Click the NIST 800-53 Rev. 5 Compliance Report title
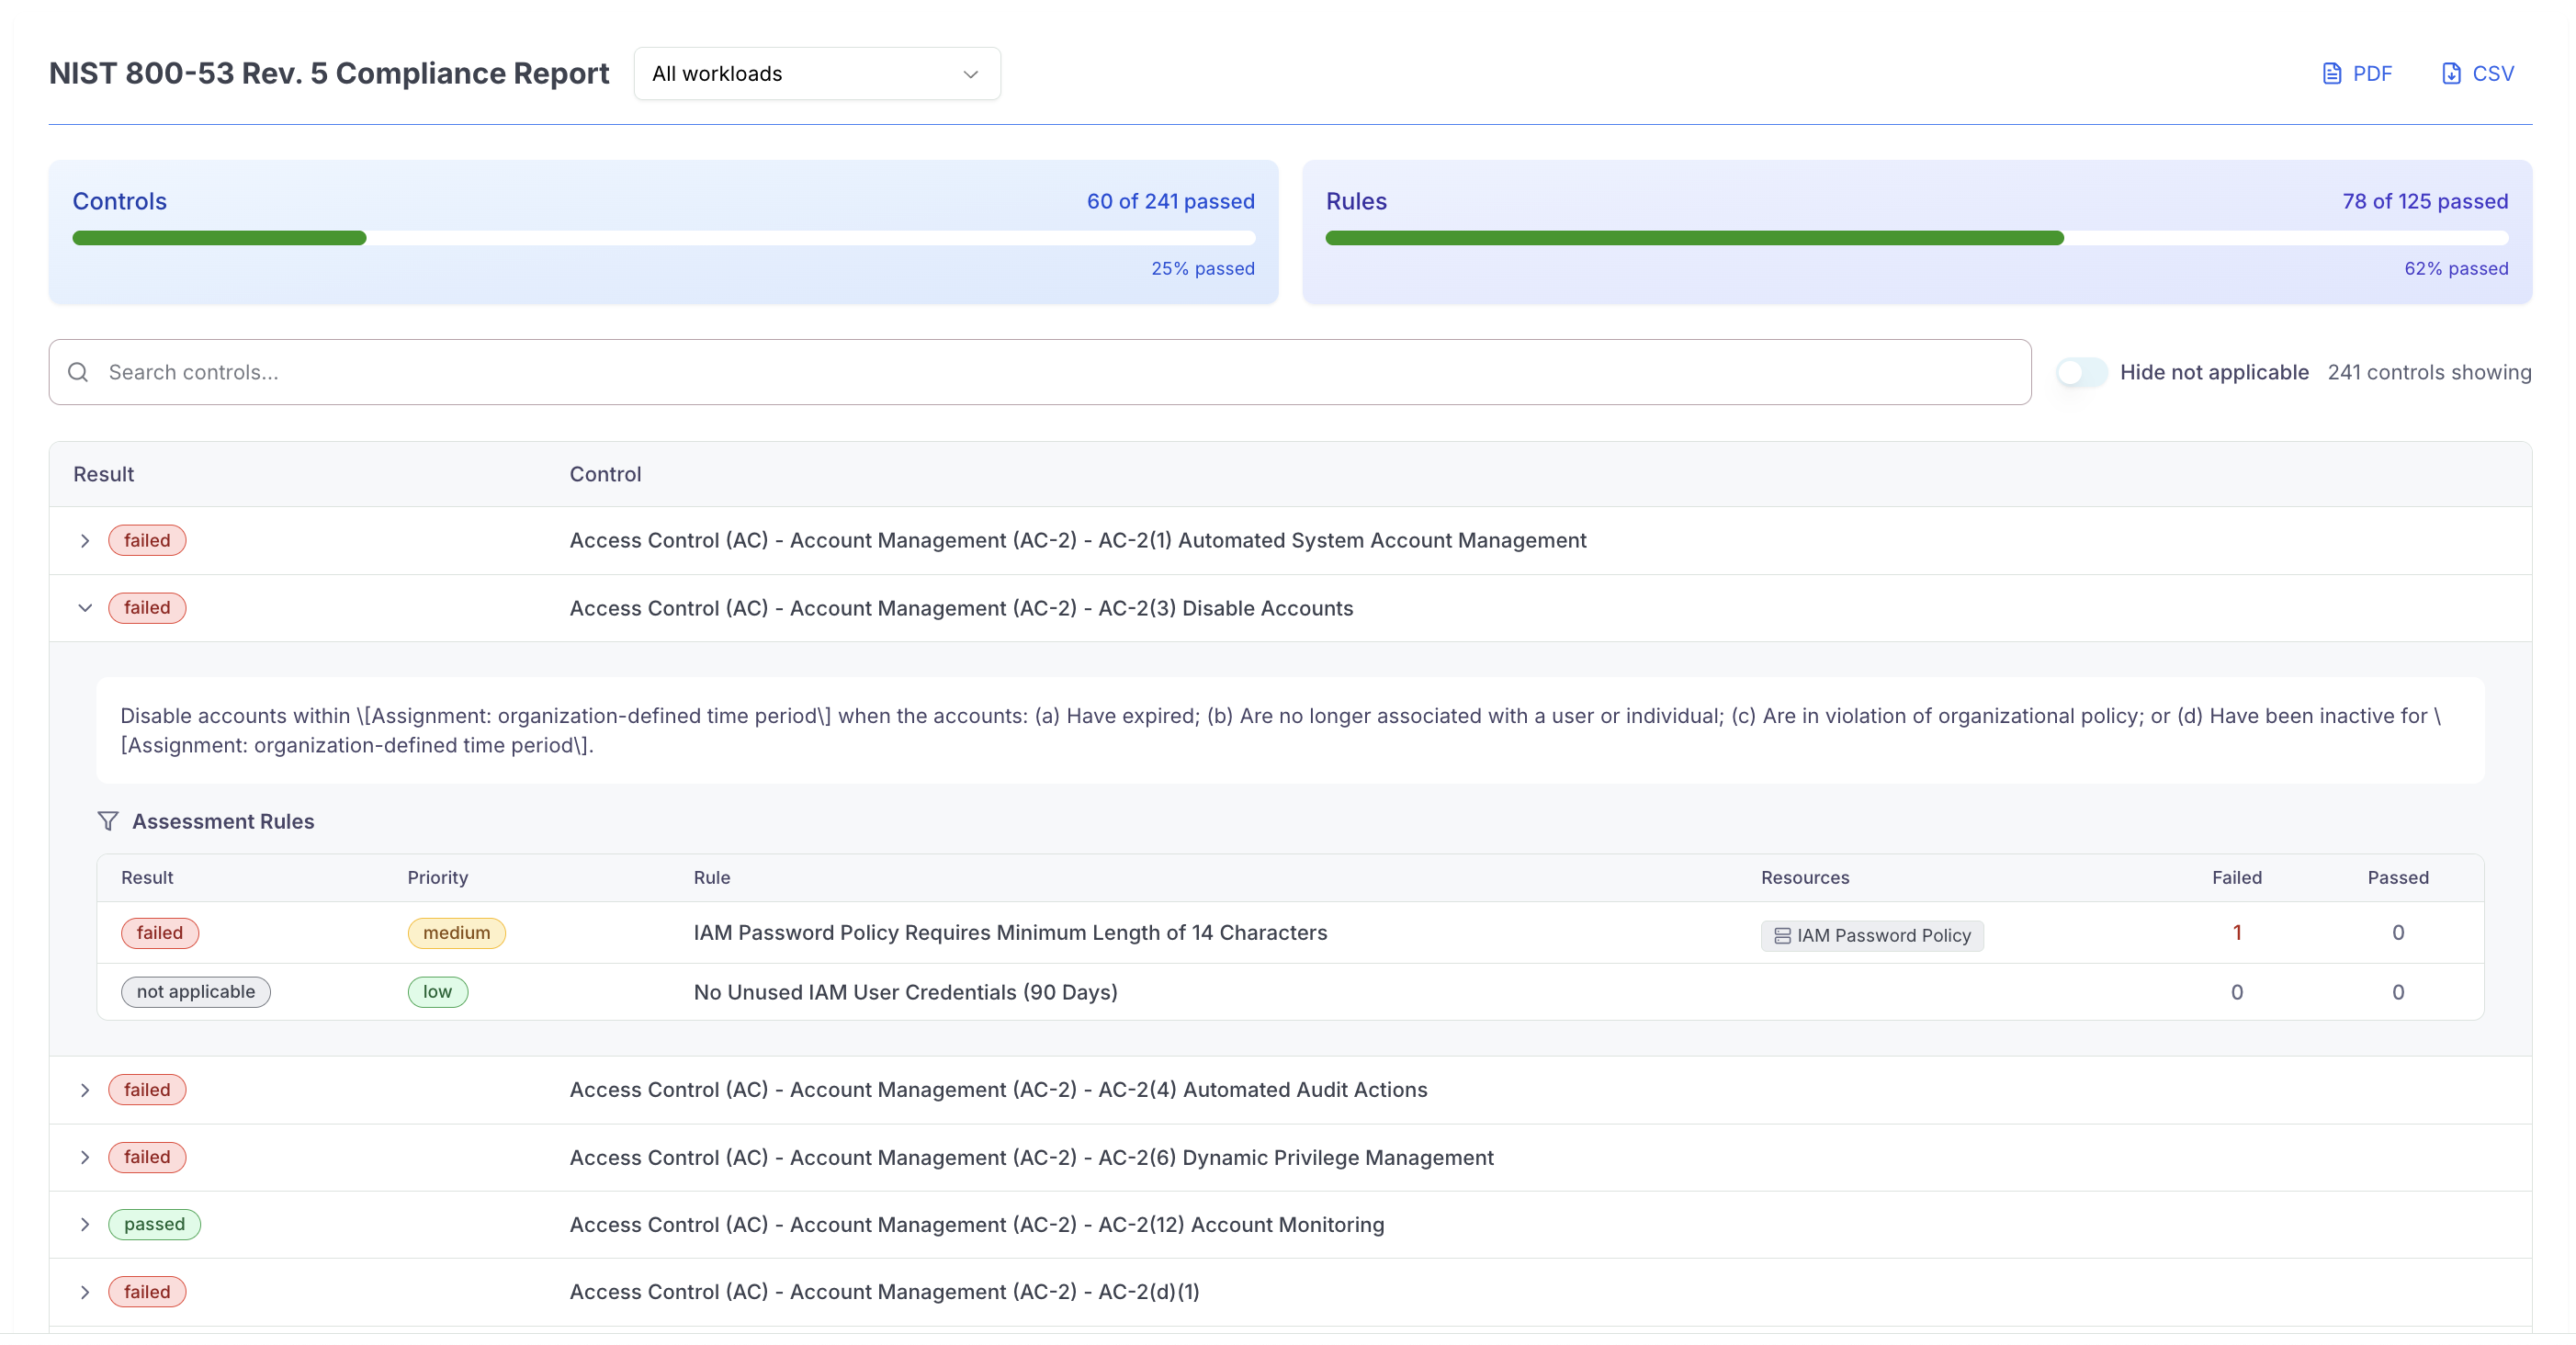 pyautogui.click(x=329, y=72)
